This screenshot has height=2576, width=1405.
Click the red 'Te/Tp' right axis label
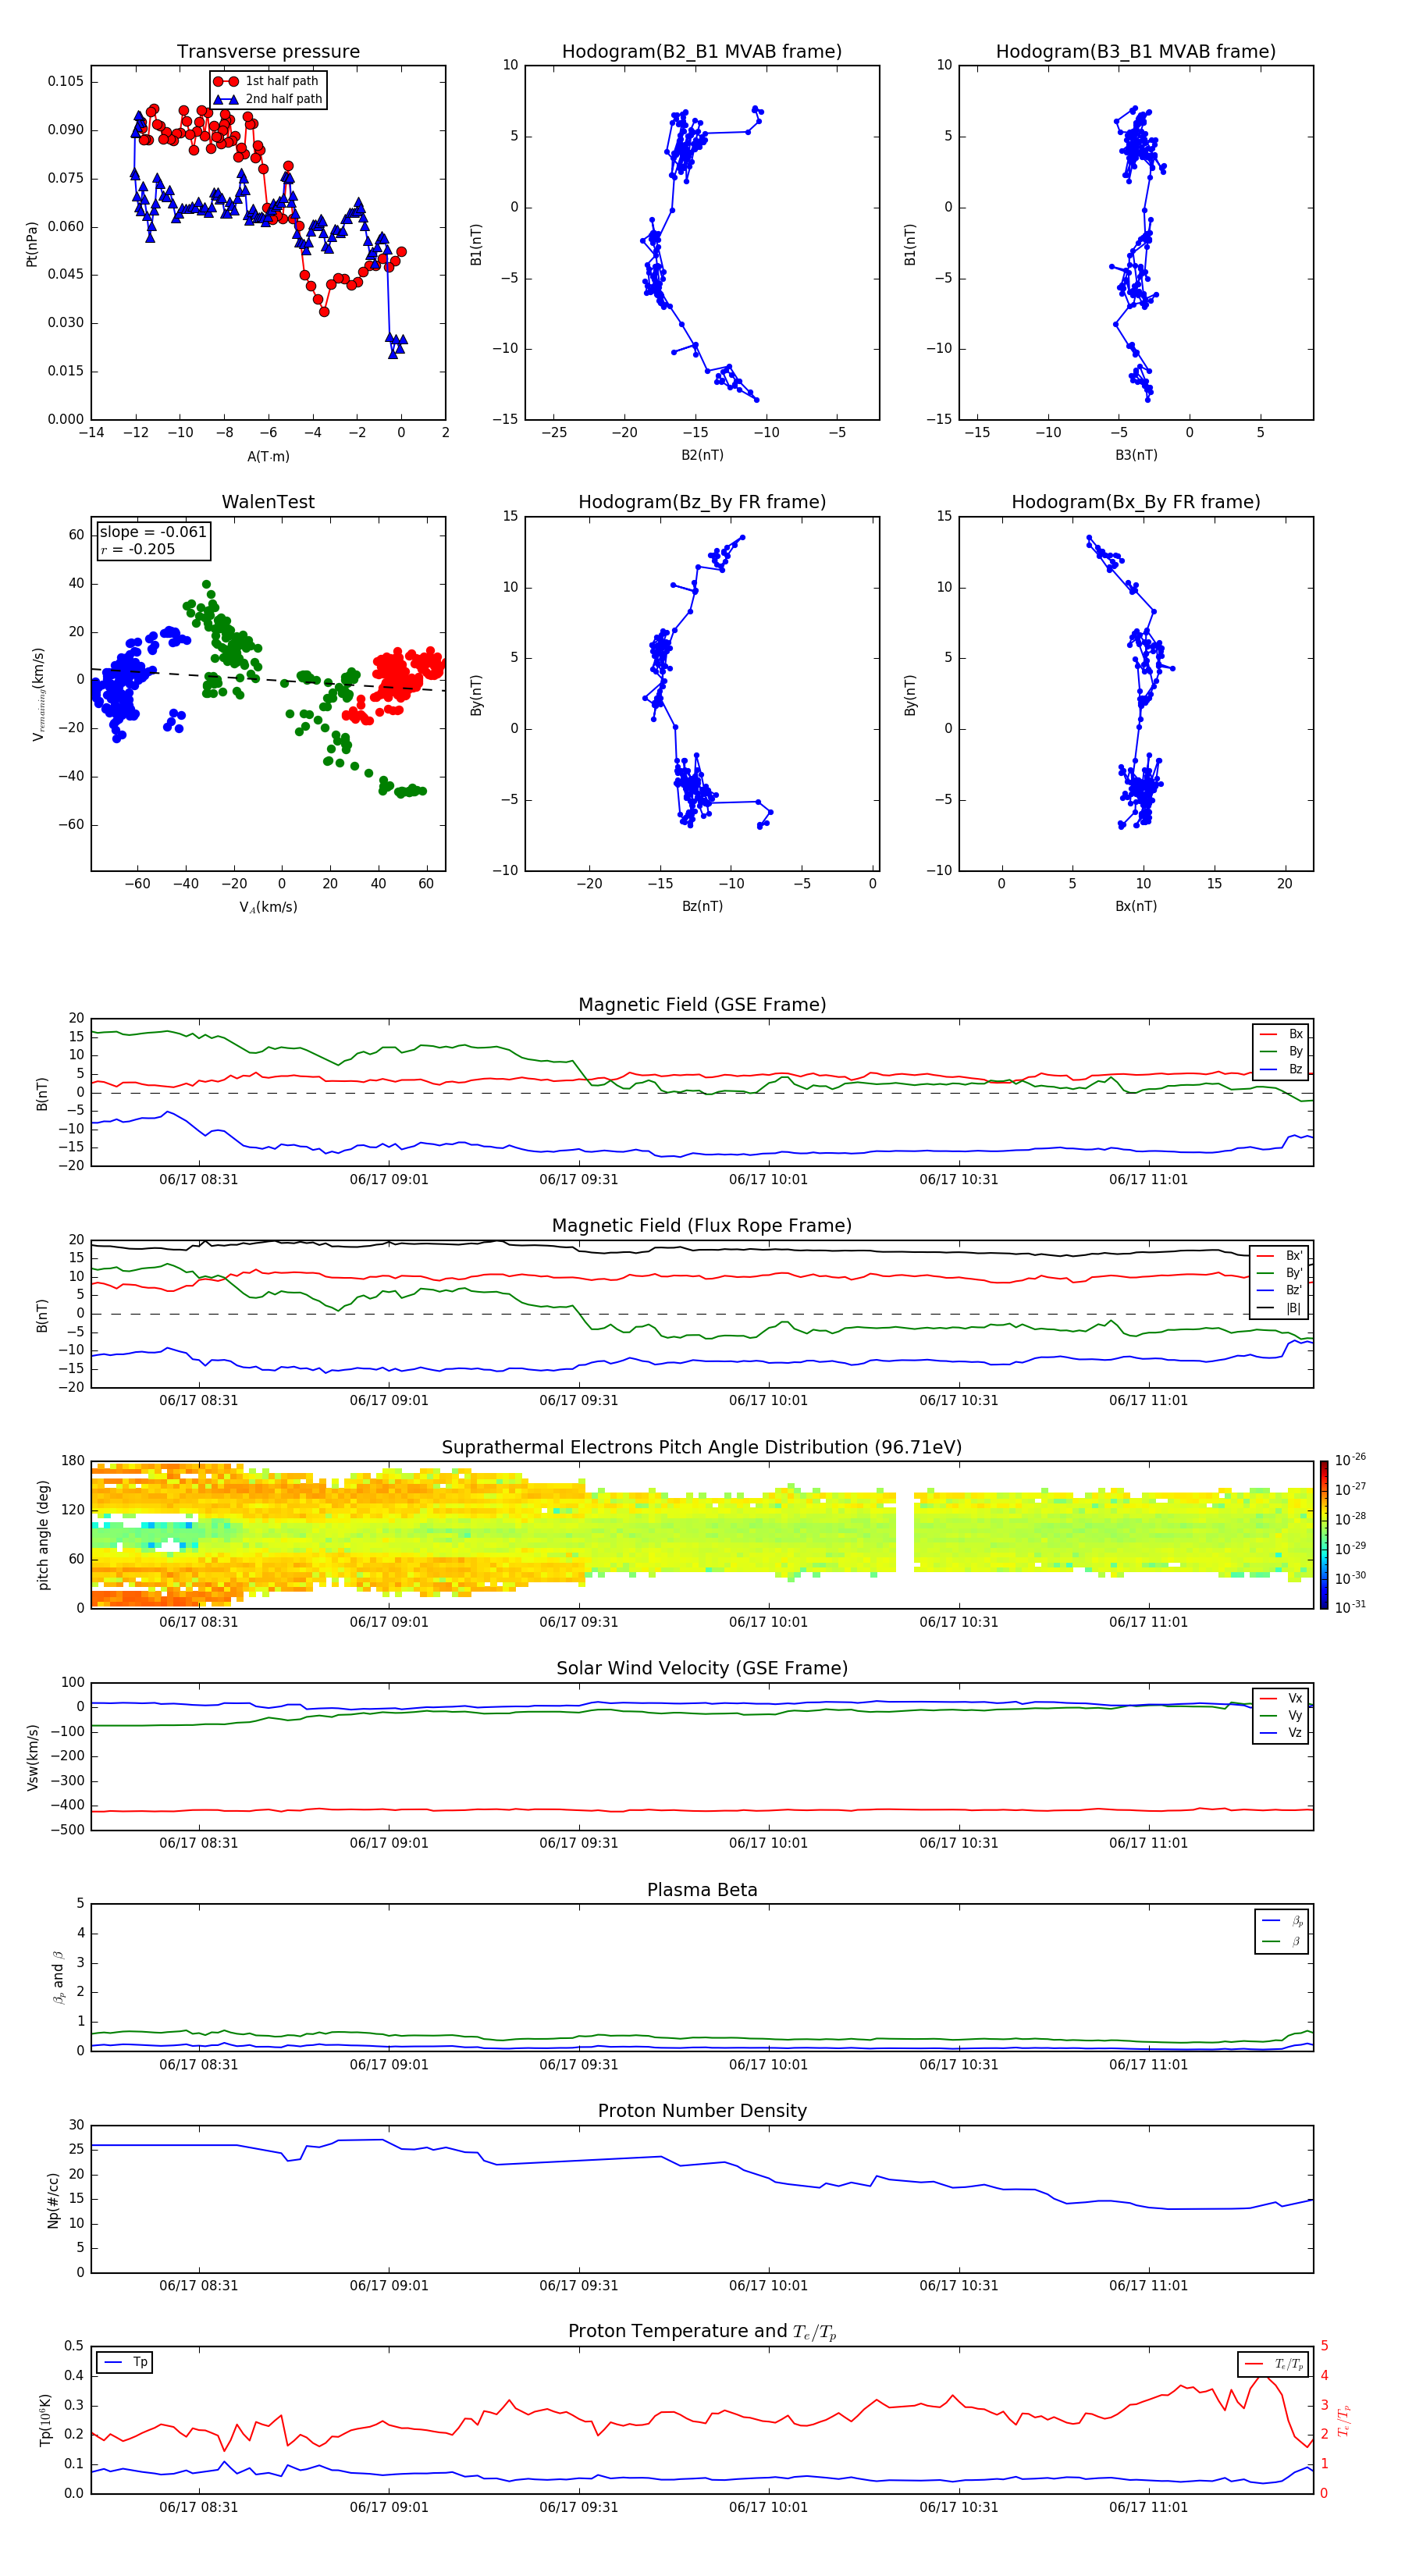1344,2420
